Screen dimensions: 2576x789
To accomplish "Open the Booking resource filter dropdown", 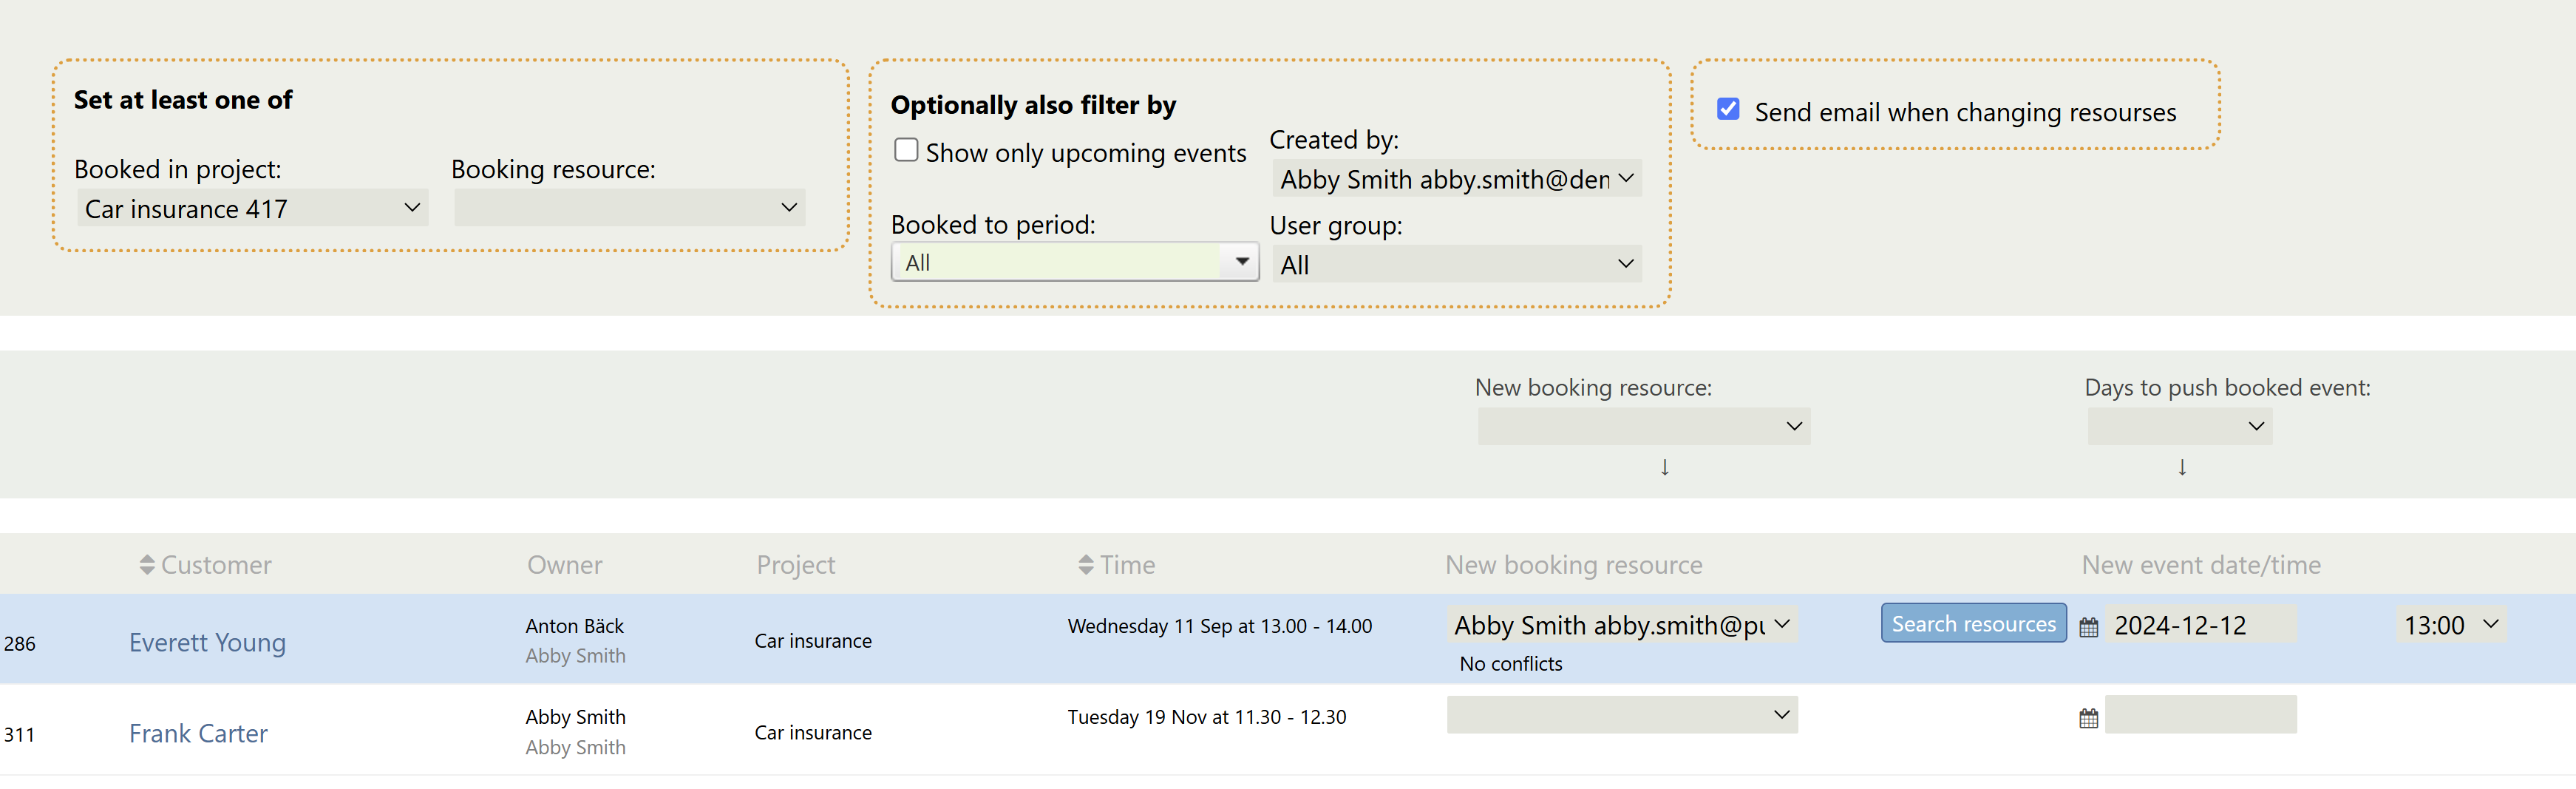I will coord(629,208).
